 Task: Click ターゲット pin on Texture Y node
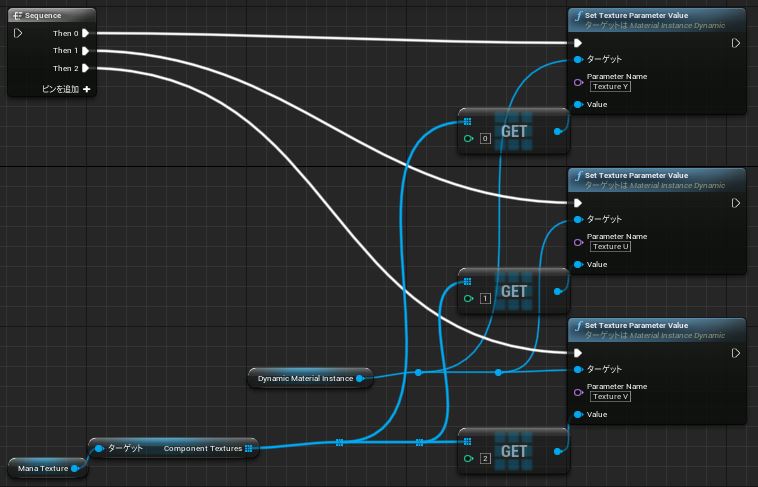pos(578,59)
